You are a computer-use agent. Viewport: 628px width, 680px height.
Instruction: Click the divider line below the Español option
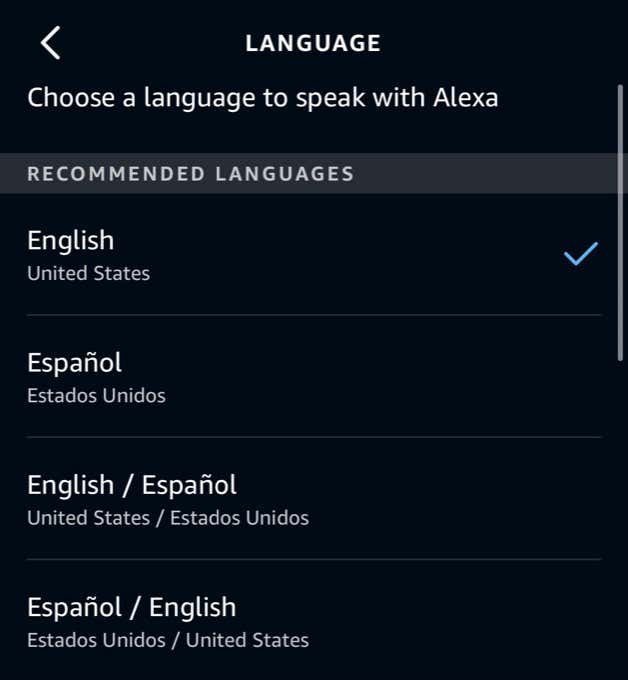point(314,438)
